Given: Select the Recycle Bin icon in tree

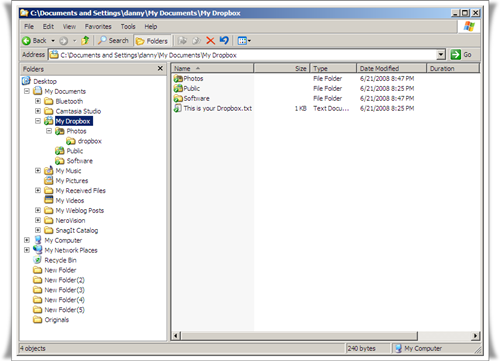Looking at the screenshot, I should [38, 260].
